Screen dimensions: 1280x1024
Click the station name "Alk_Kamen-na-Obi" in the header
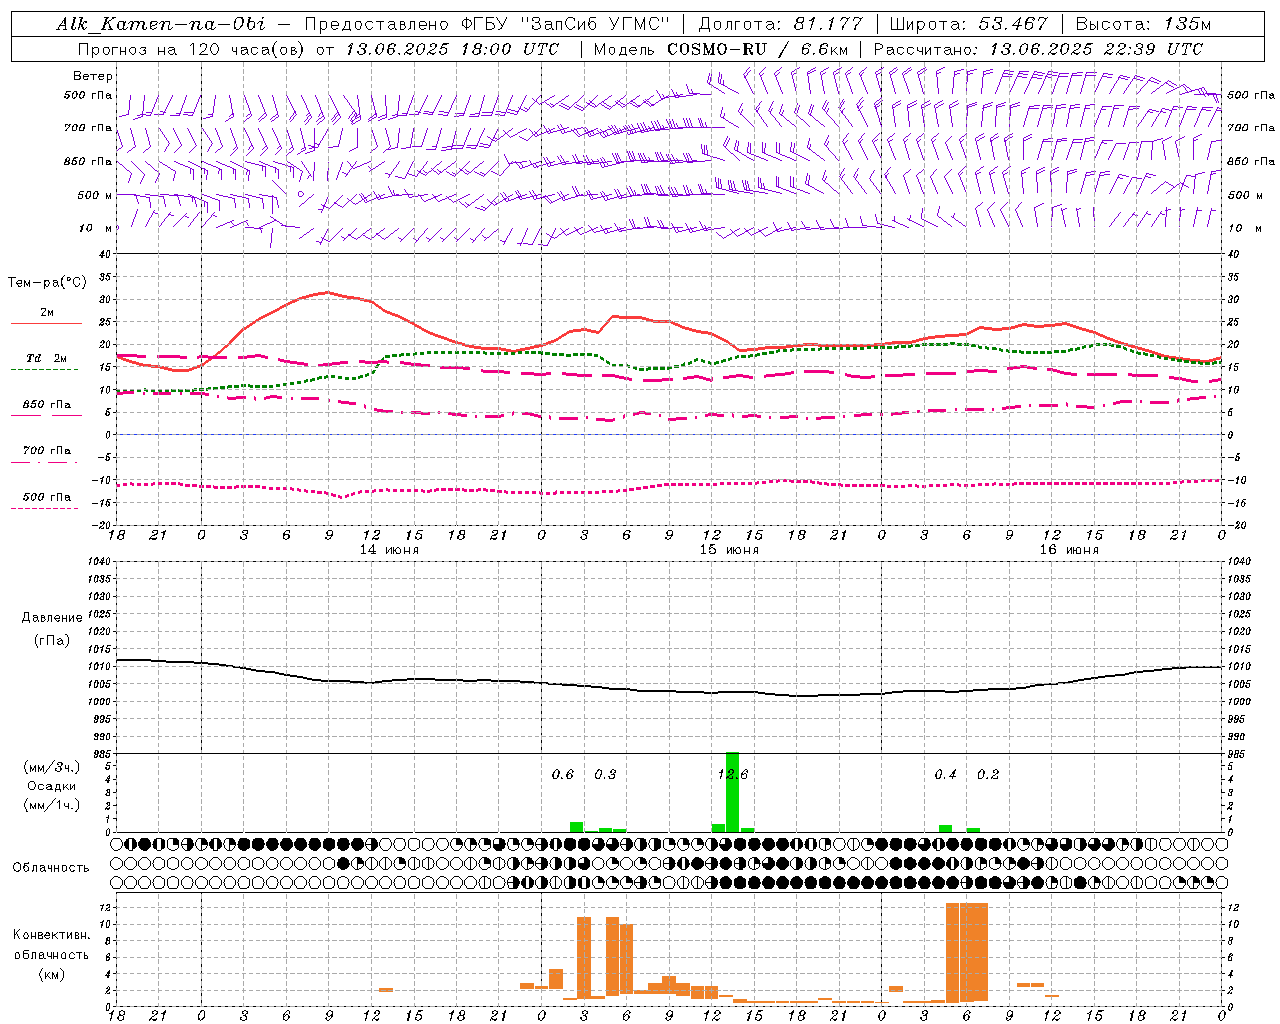point(161,24)
